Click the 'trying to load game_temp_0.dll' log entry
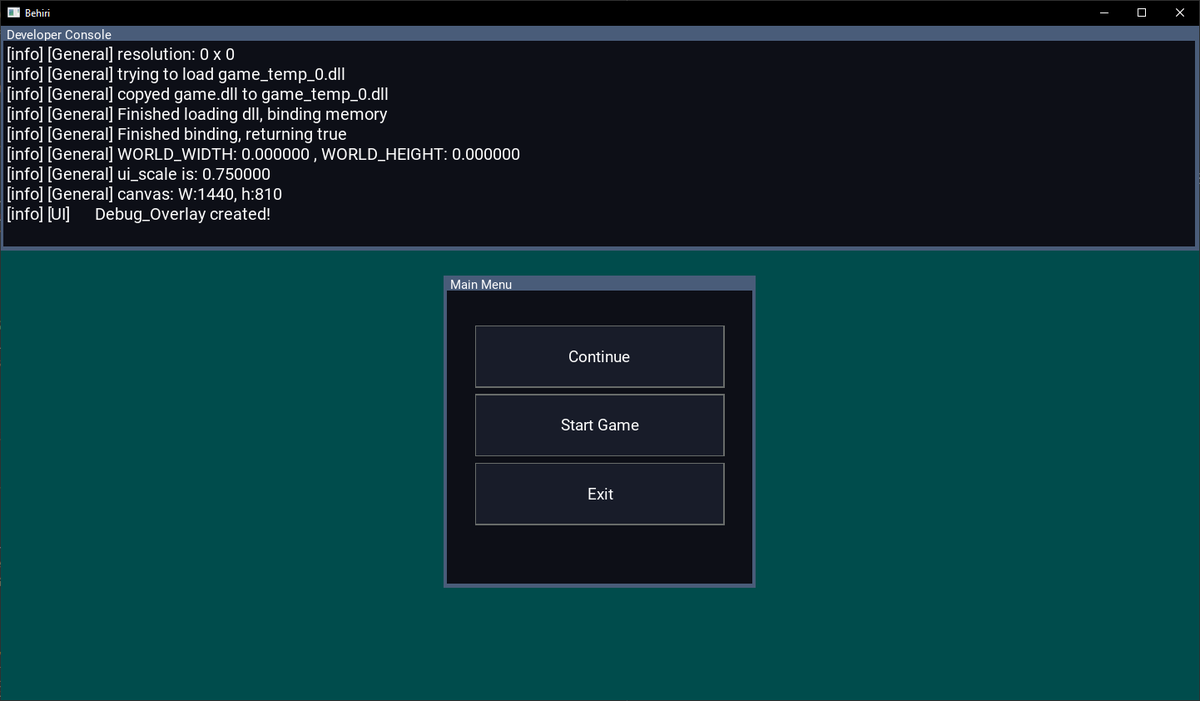 pos(176,74)
